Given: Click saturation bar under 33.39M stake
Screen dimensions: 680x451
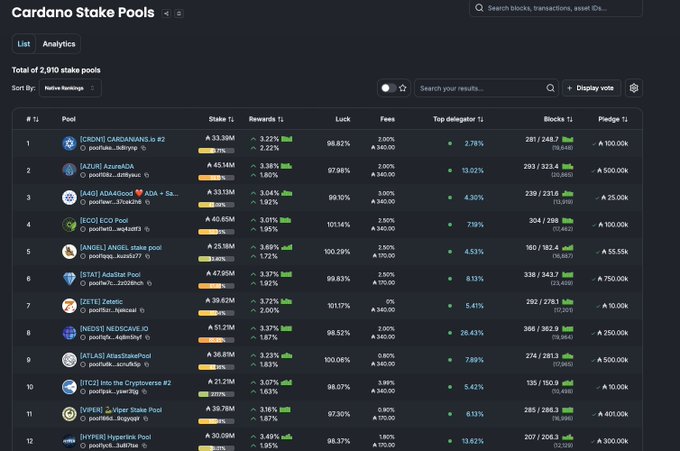Looking at the screenshot, I should [216, 150].
